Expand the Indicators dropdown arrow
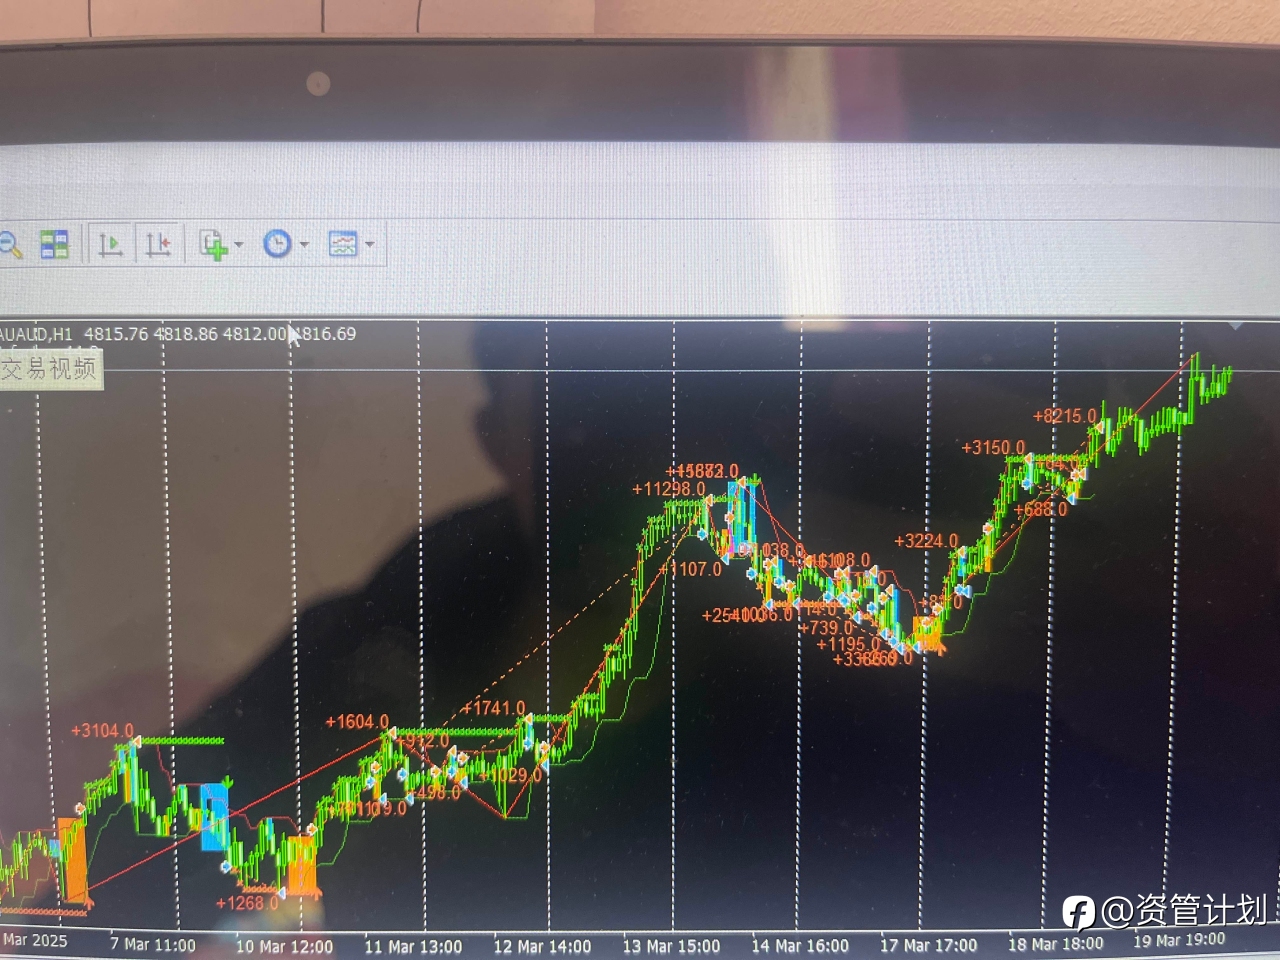This screenshot has height=960, width=1280. 239,245
